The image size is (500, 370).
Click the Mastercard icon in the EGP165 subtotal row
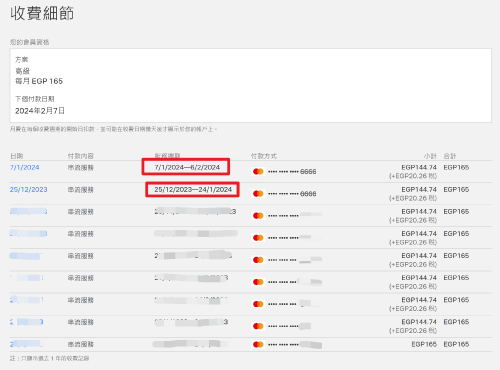pyautogui.click(x=258, y=344)
